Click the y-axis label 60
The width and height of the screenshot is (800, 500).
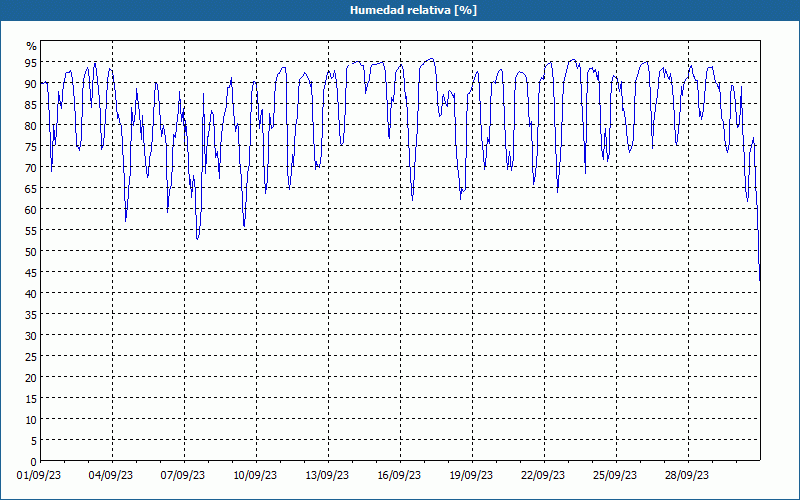[x=31, y=210]
